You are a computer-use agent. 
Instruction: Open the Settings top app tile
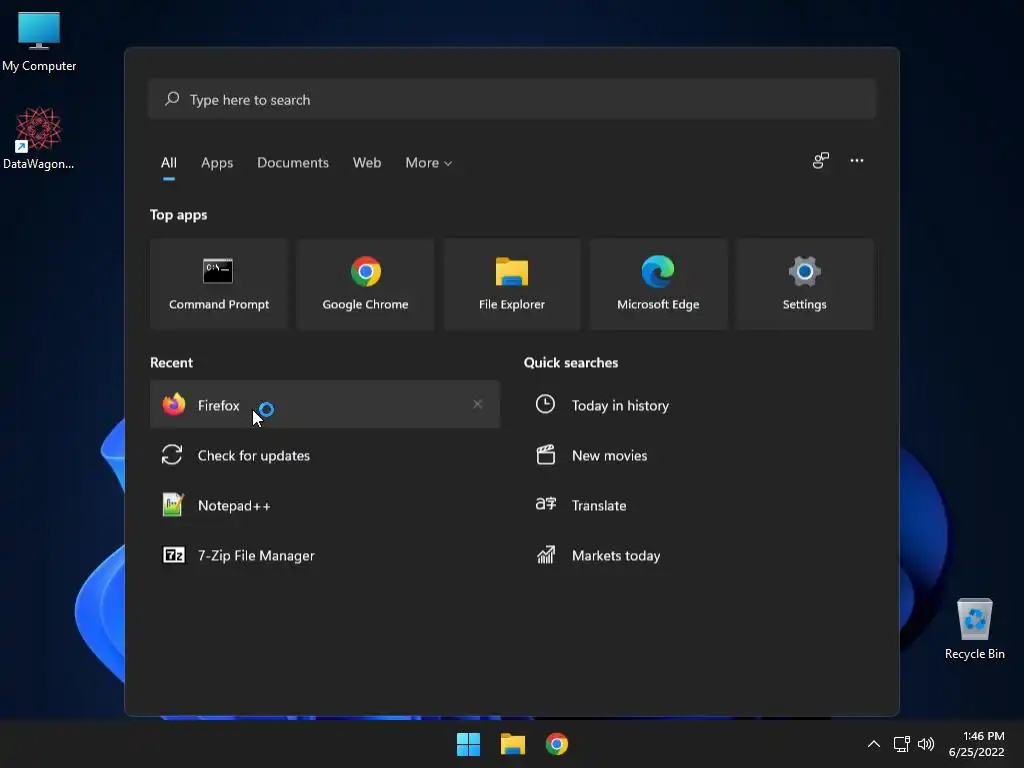click(x=805, y=284)
